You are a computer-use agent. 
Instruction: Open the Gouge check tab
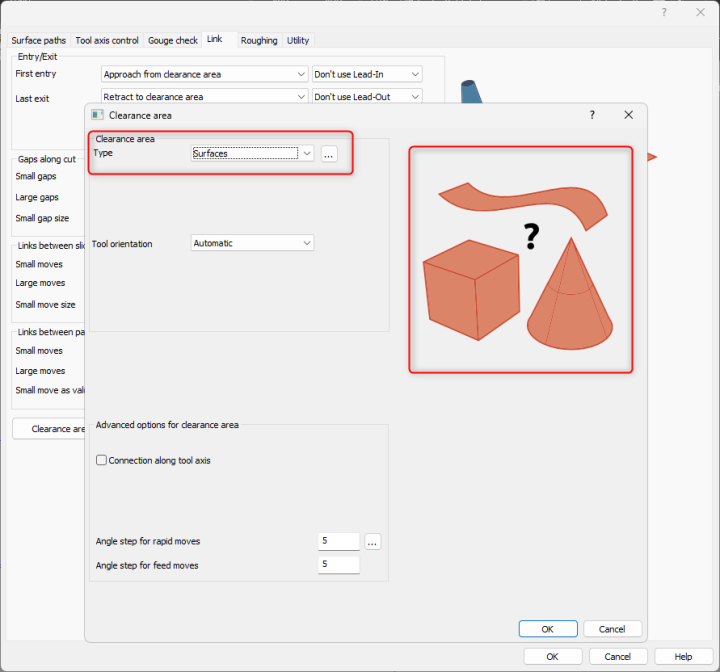pos(173,40)
